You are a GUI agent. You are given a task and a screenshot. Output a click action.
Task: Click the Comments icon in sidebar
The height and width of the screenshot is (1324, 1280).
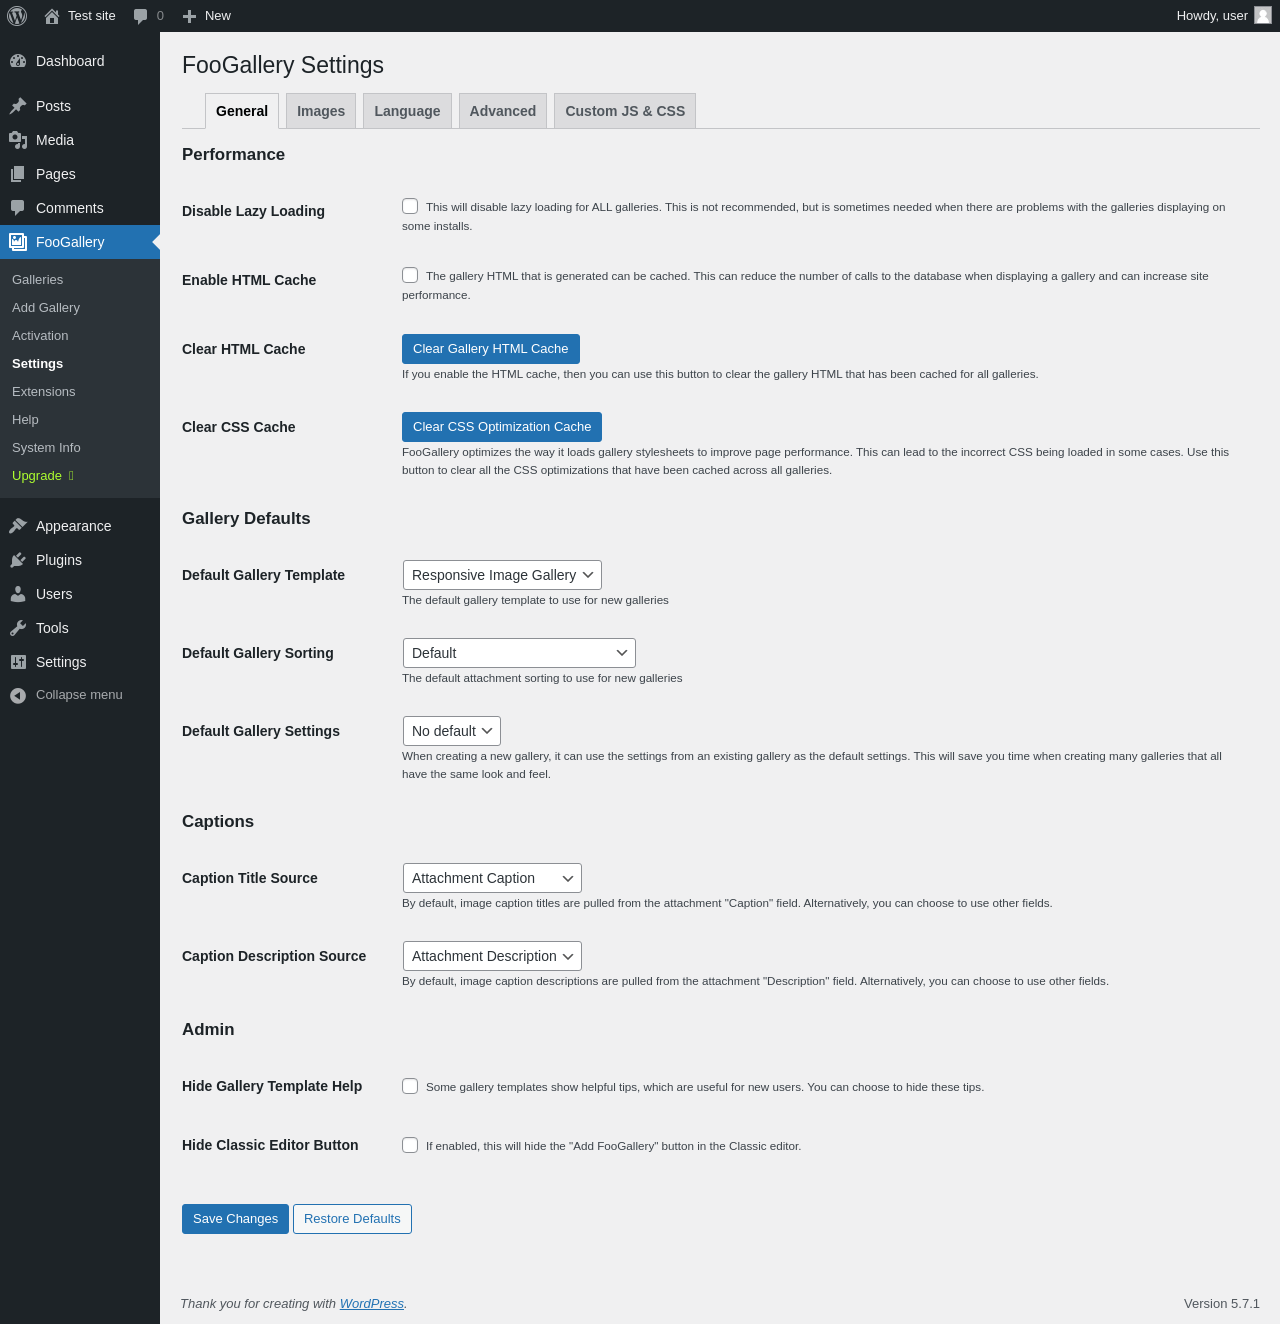point(18,208)
